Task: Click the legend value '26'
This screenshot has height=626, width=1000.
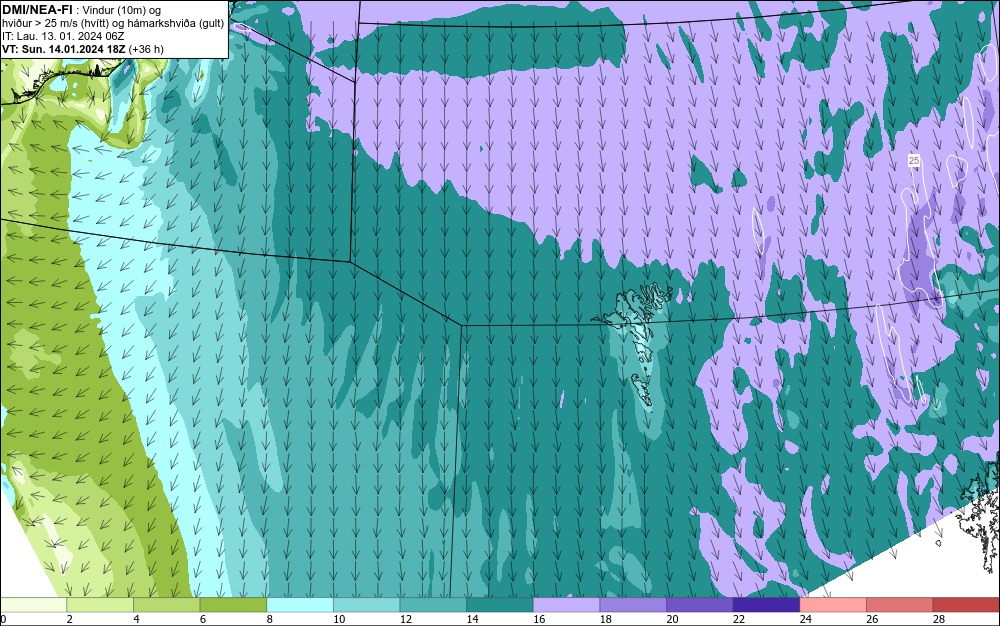Action: coord(872,619)
